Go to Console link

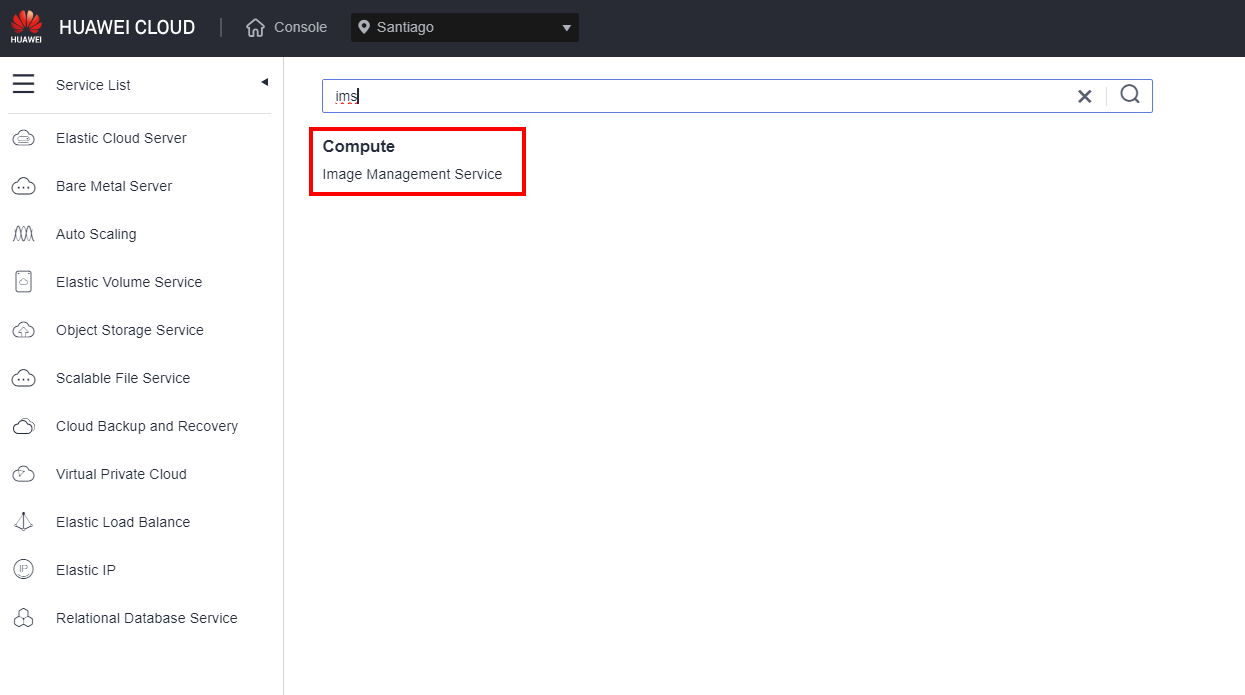(300, 28)
